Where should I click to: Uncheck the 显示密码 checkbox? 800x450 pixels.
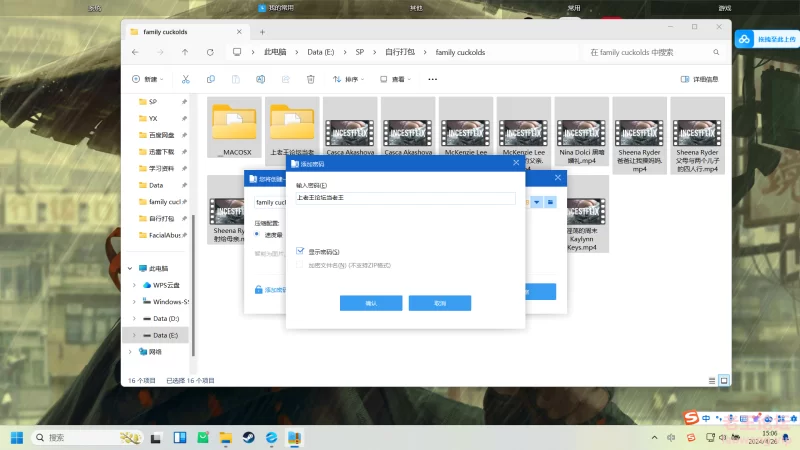click(300, 252)
